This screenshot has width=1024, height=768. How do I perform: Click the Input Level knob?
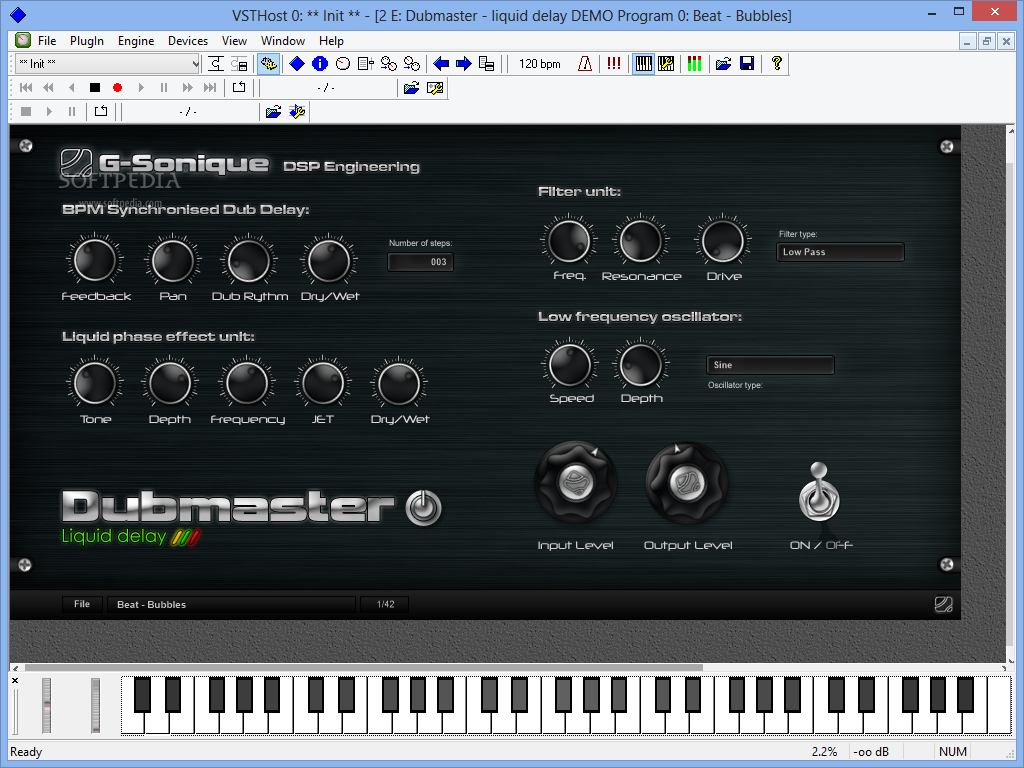pos(575,483)
